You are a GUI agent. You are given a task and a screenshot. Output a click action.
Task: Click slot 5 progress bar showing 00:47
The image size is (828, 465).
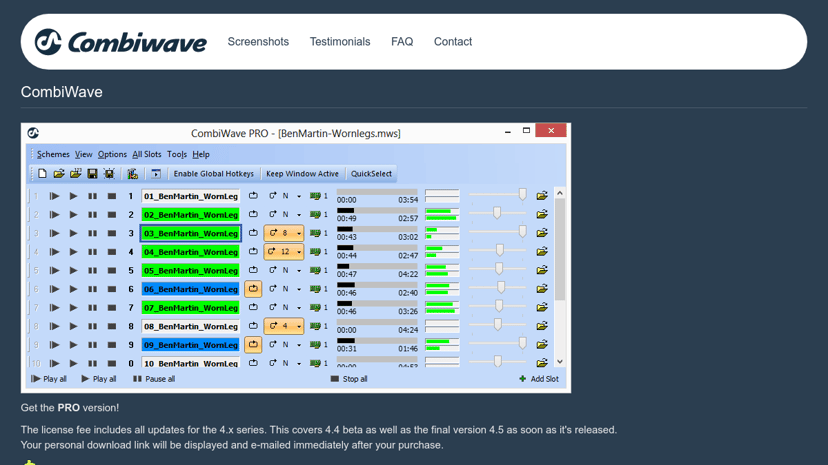tap(377, 267)
